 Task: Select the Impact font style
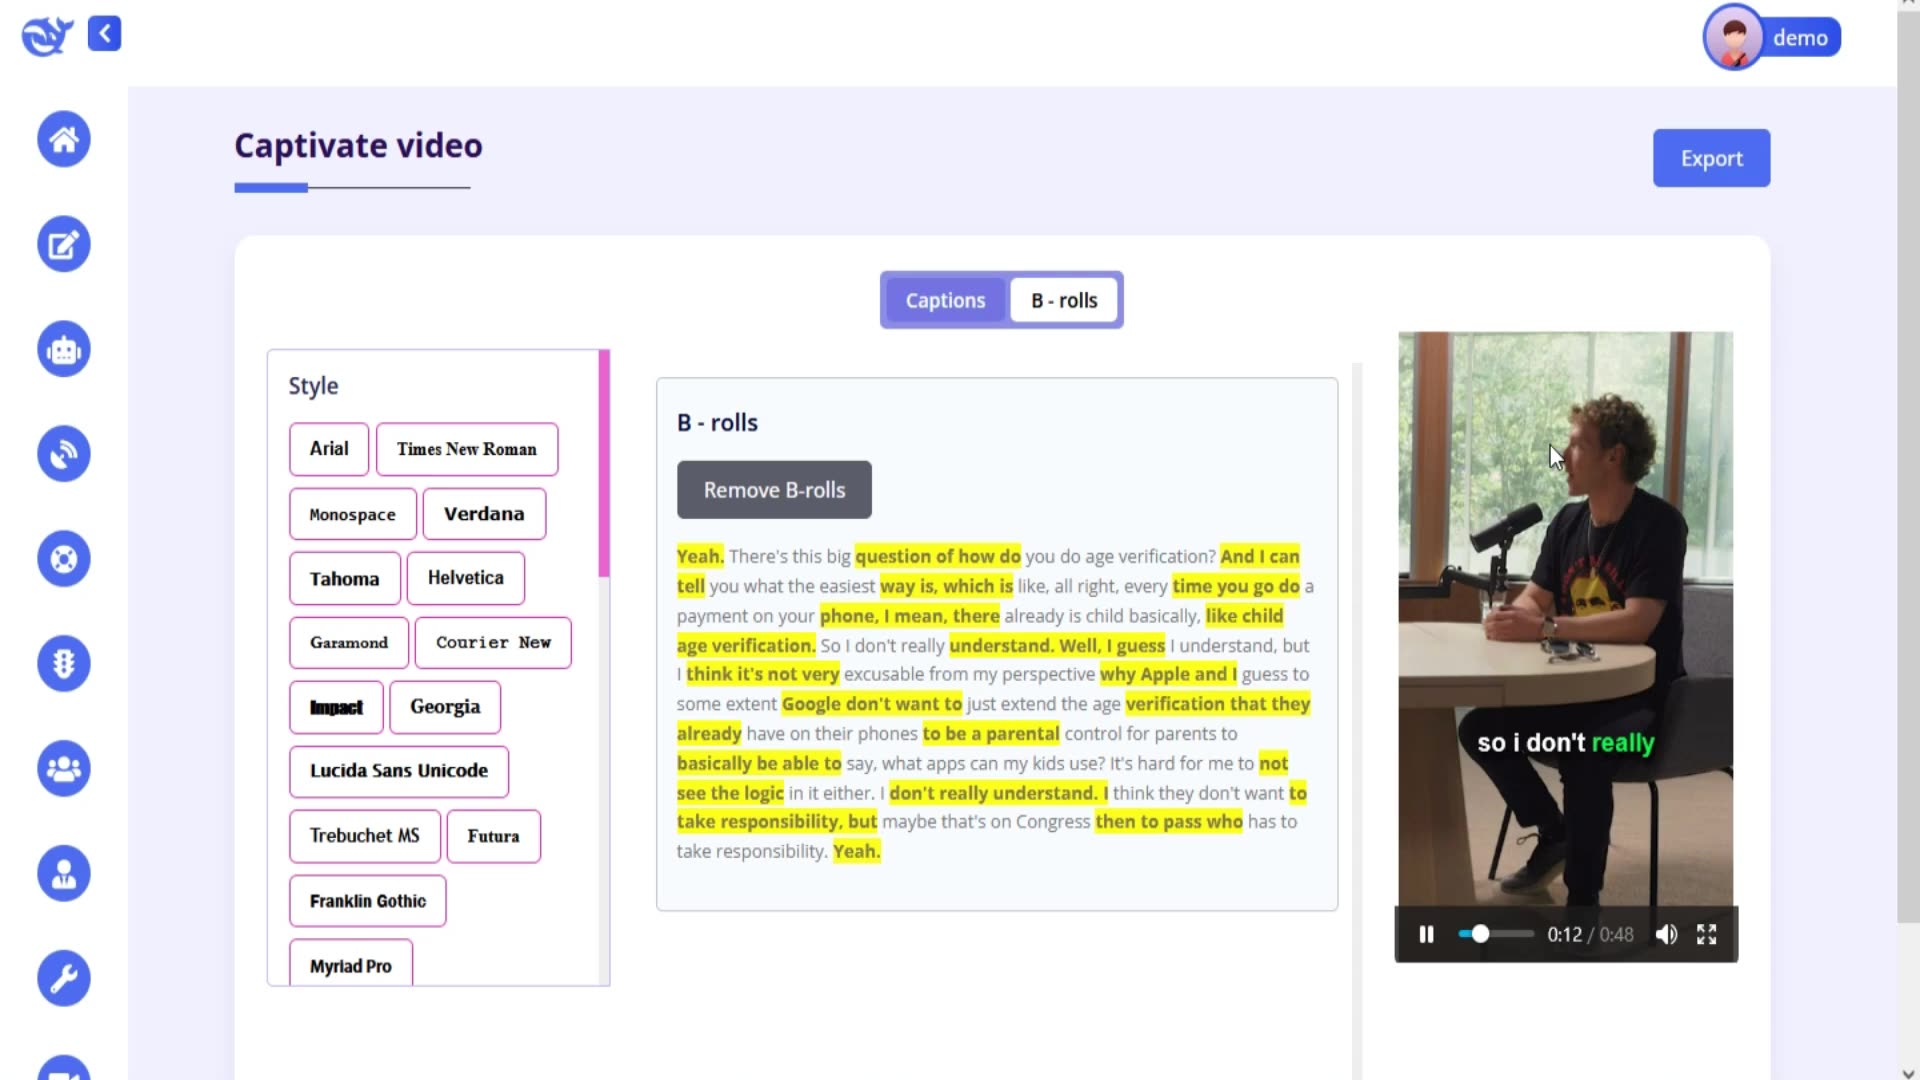[336, 707]
